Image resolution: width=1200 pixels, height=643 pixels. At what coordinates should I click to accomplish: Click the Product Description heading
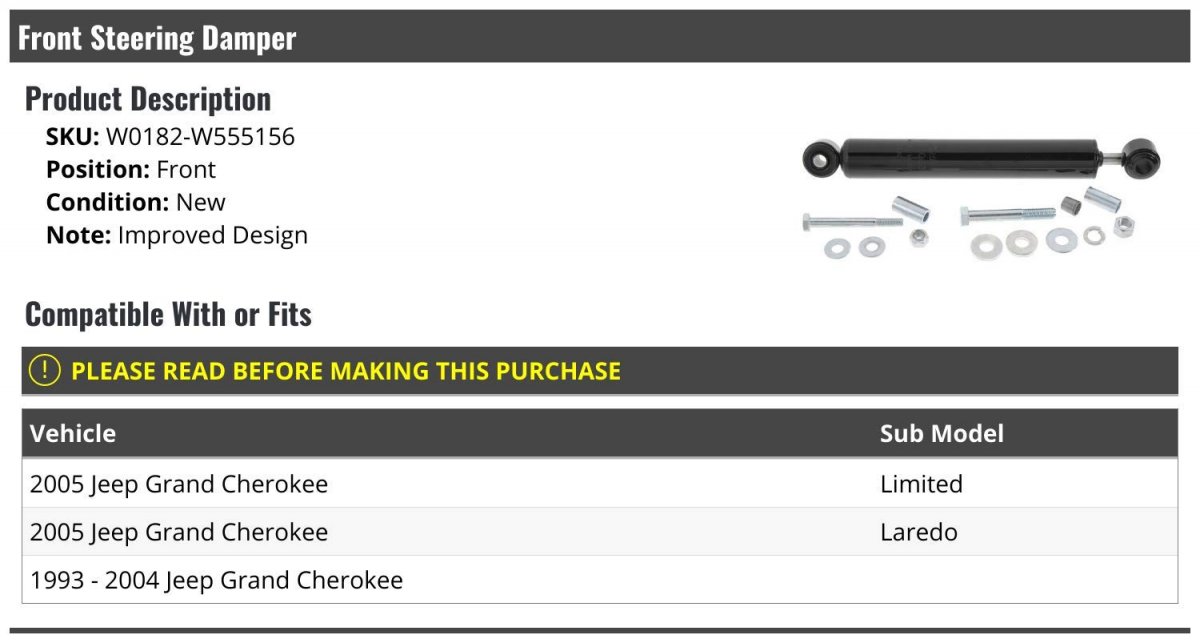pos(148,98)
